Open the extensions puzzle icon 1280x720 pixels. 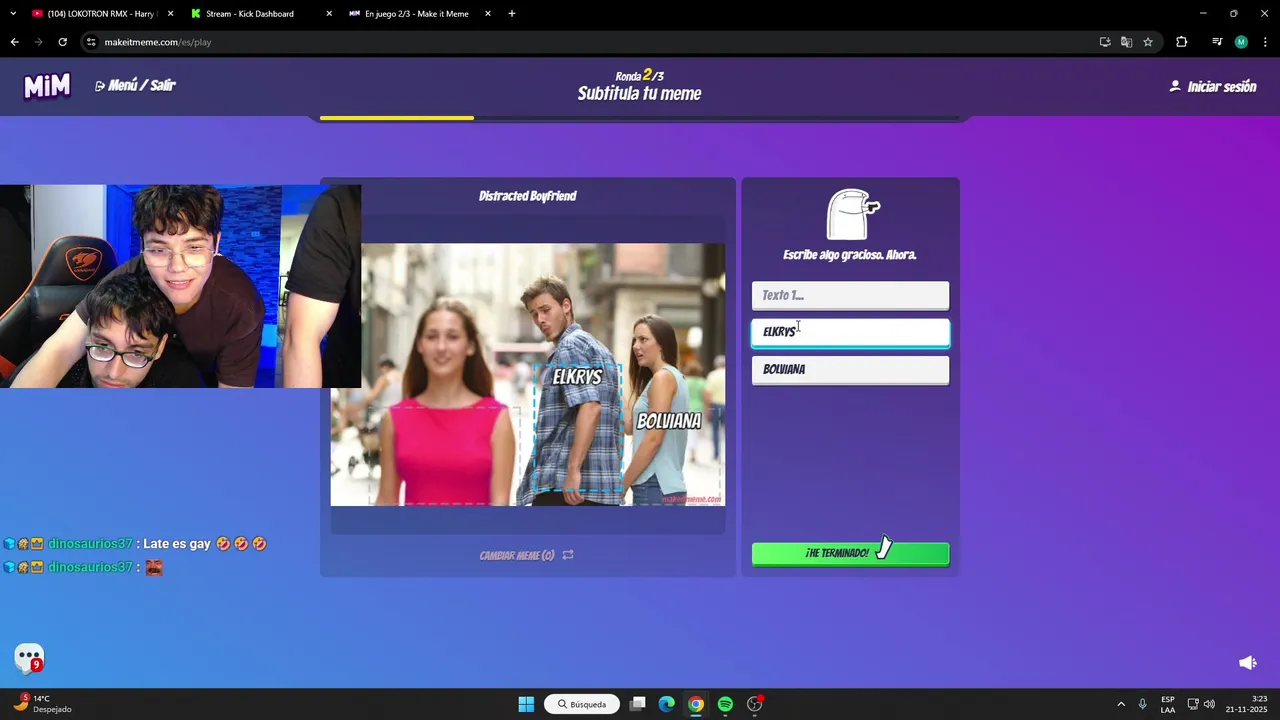(x=1182, y=42)
